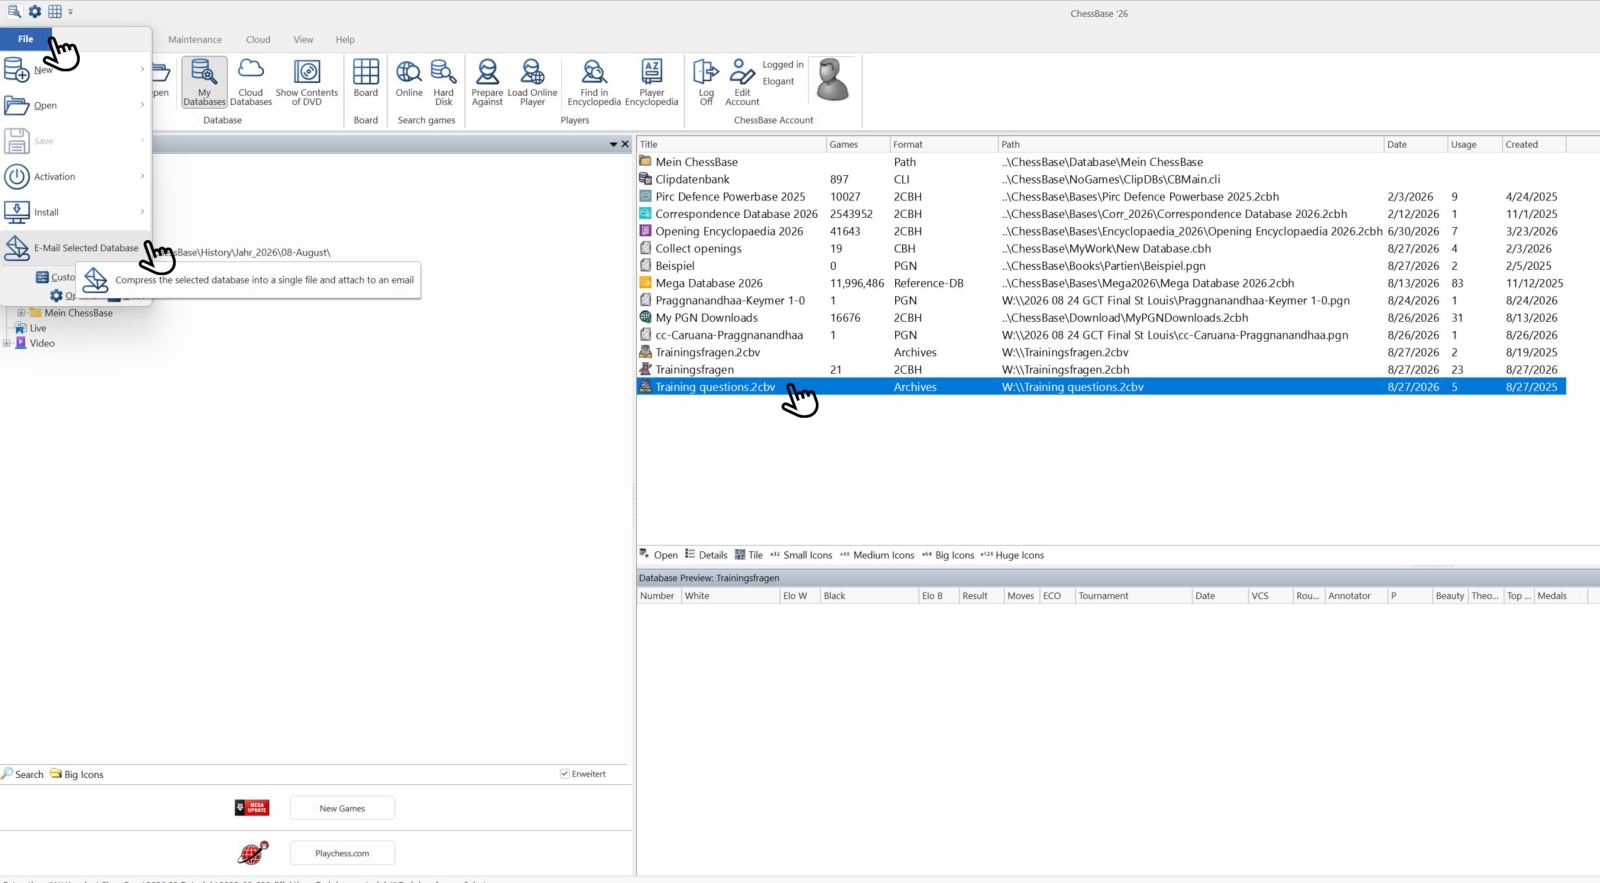Expand the quick-access toolbar dropdown arrow
1600x883 pixels.
pos(70,12)
